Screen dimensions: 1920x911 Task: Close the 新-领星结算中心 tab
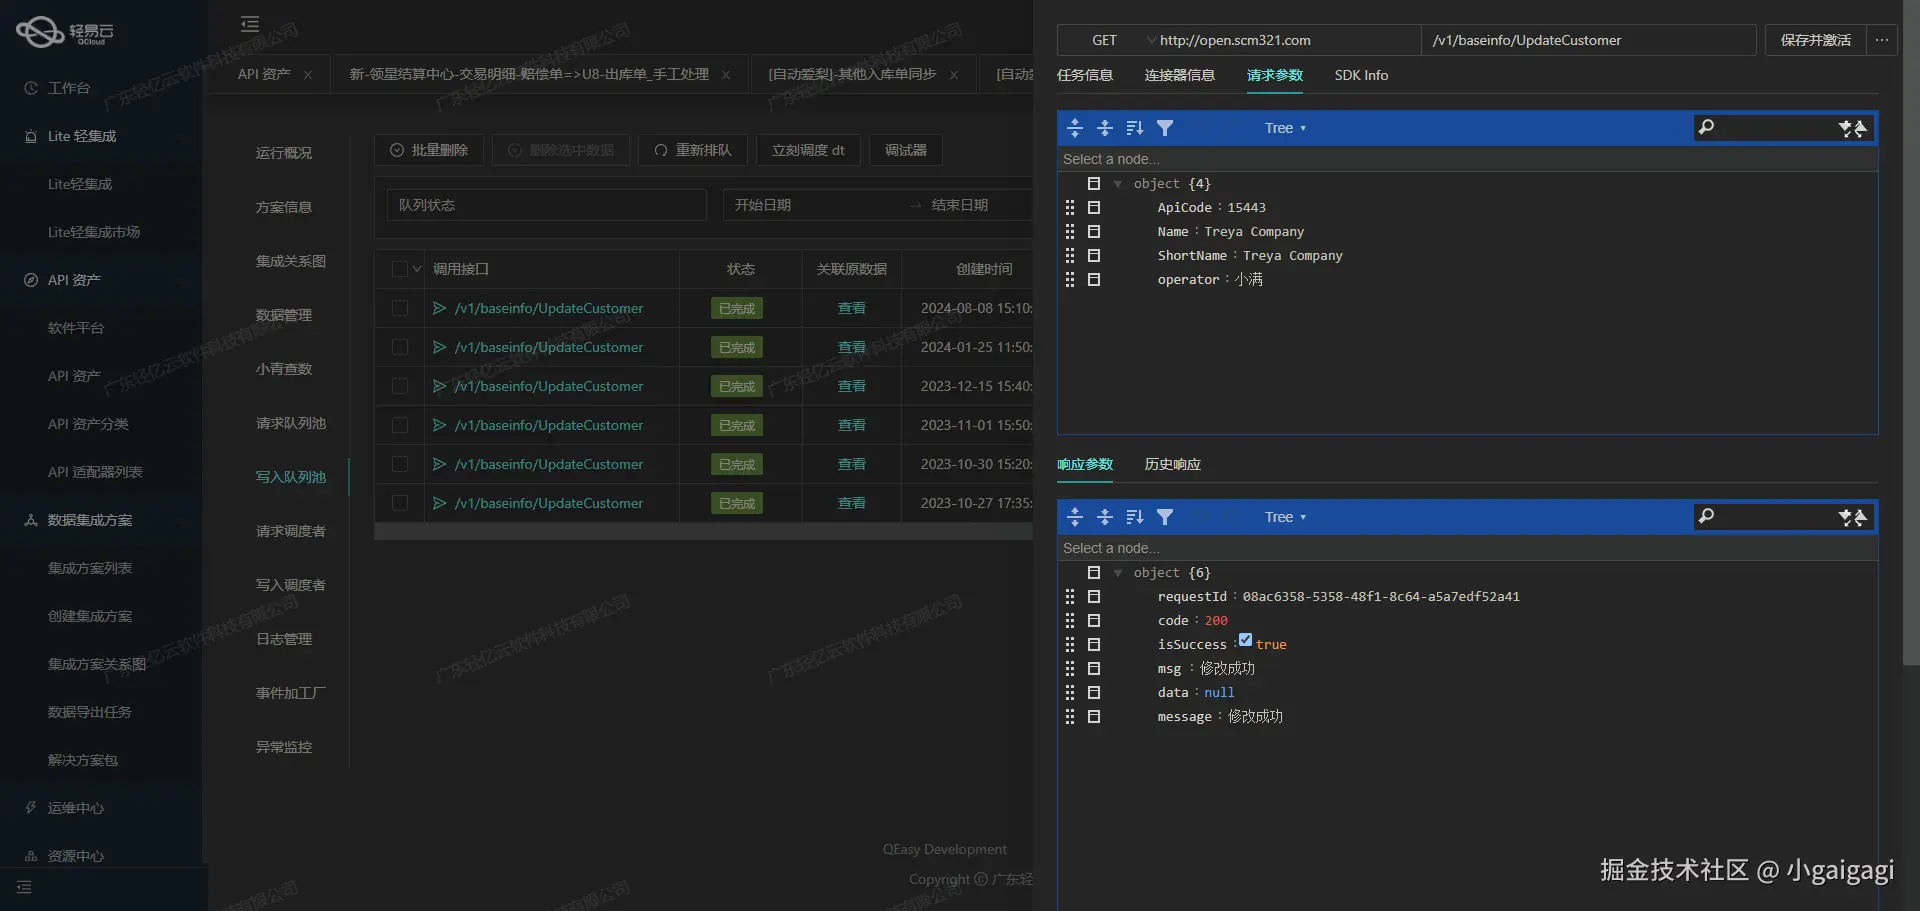(x=726, y=75)
